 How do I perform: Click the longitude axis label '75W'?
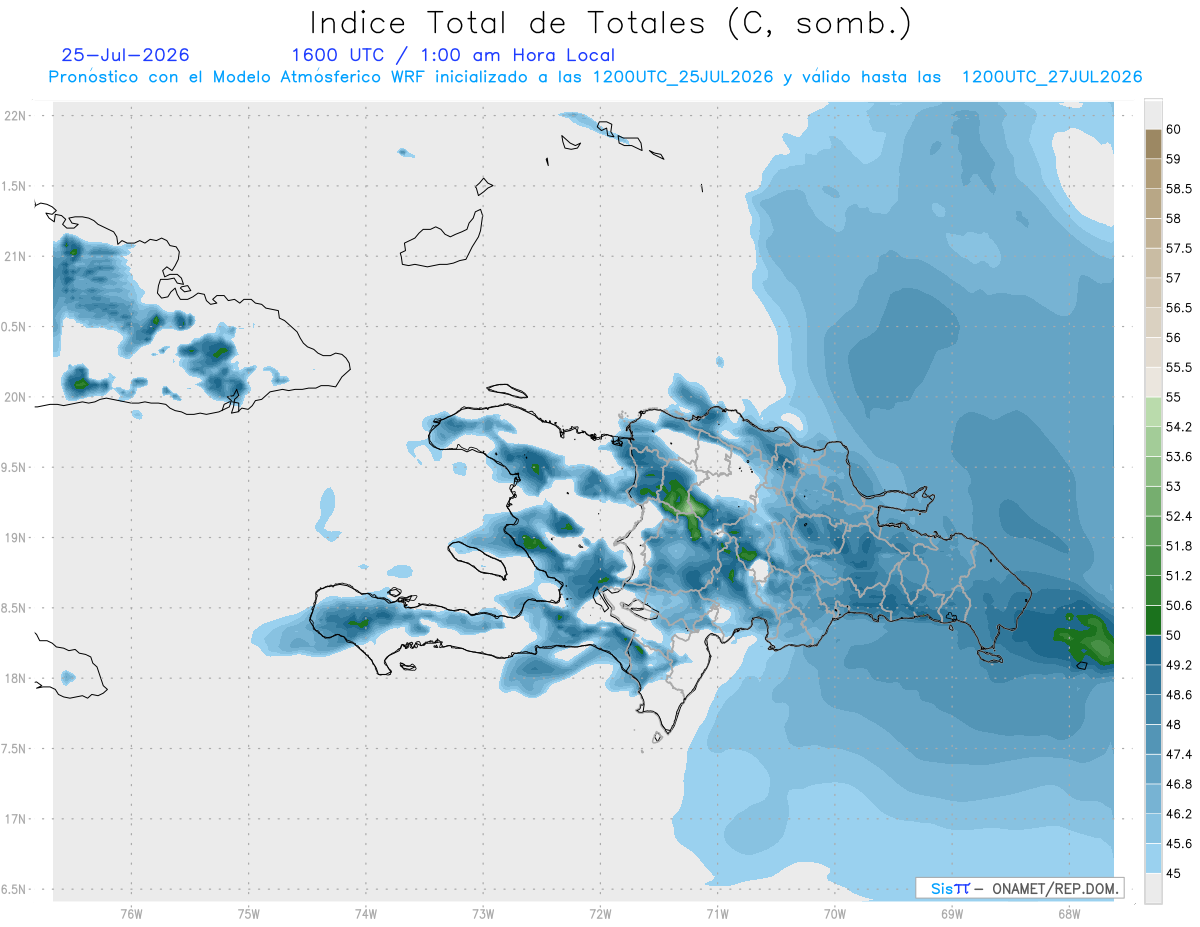pyautogui.click(x=248, y=914)
